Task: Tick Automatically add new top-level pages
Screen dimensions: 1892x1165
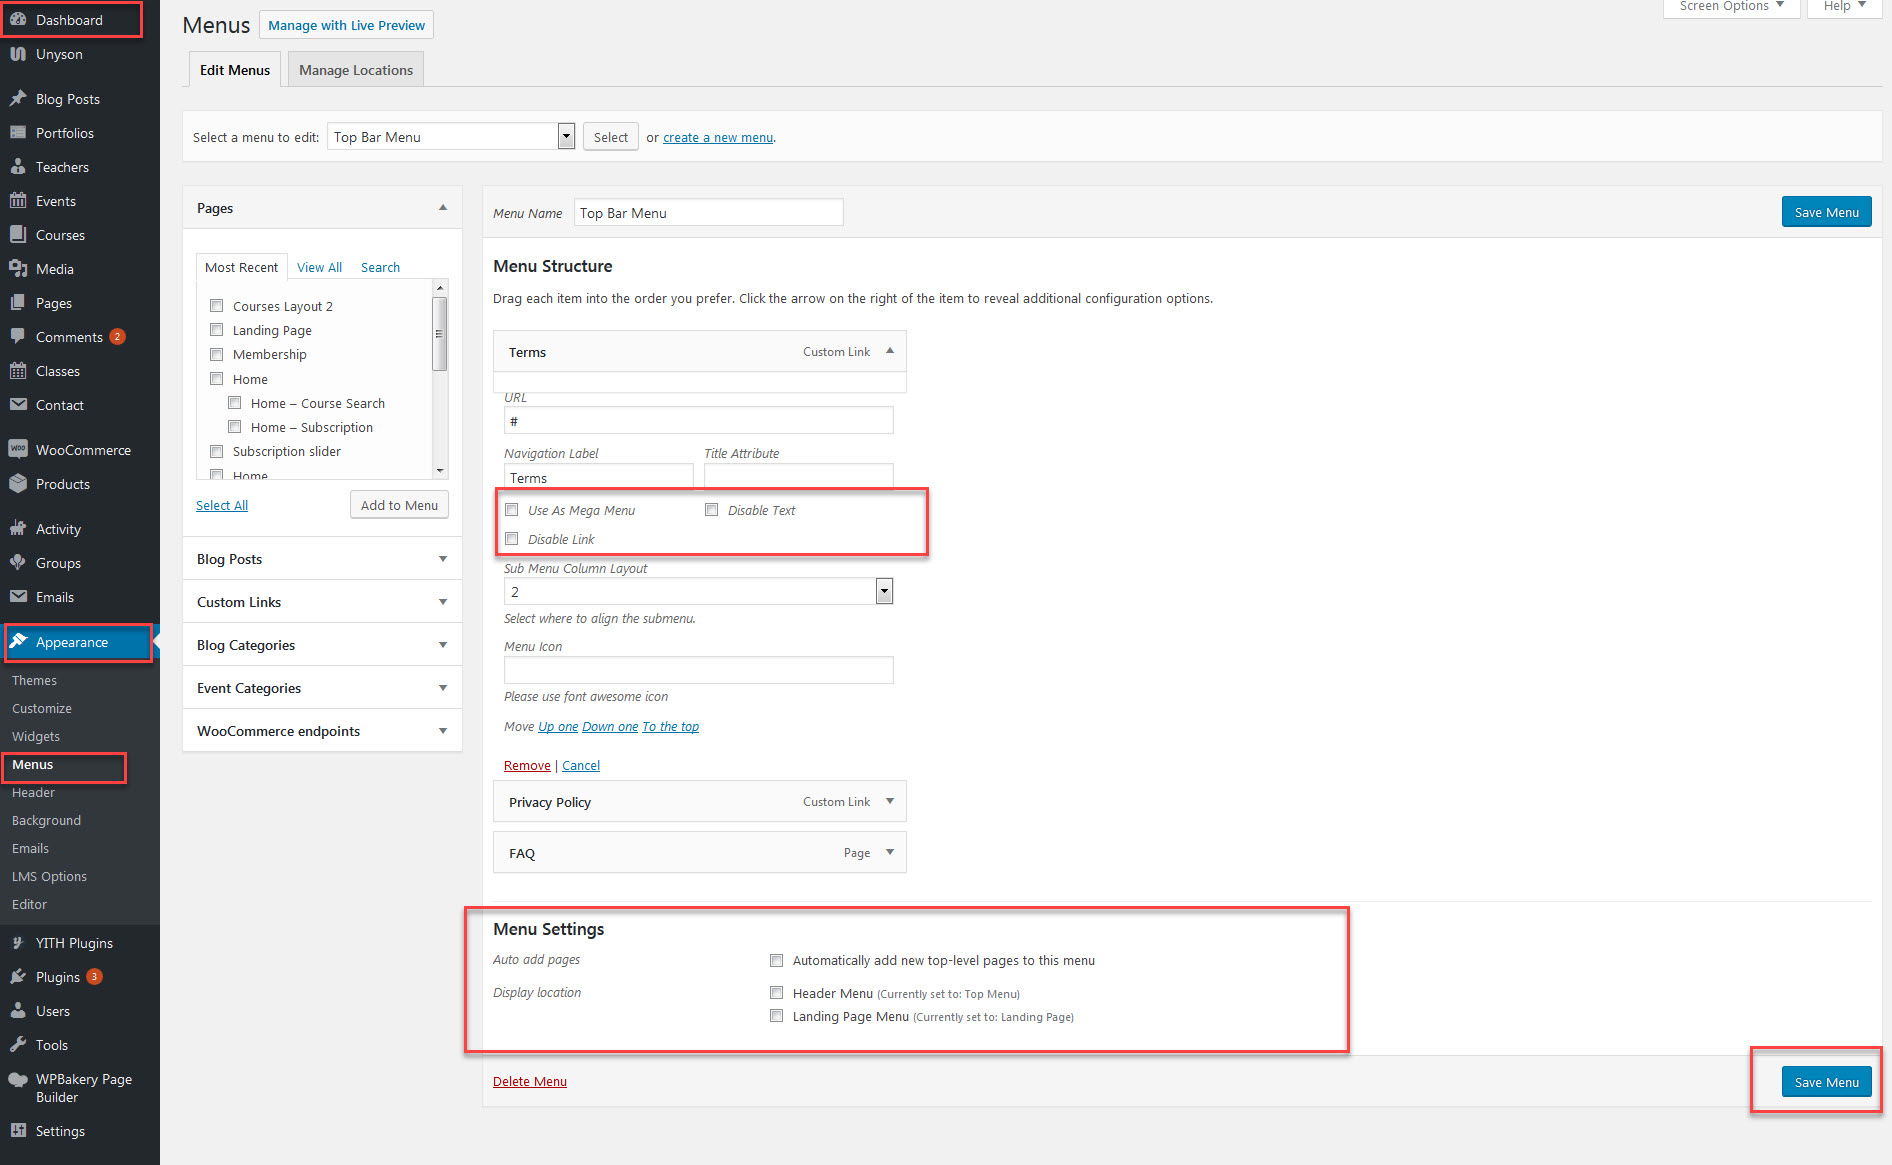Action: tap(776, 960)
